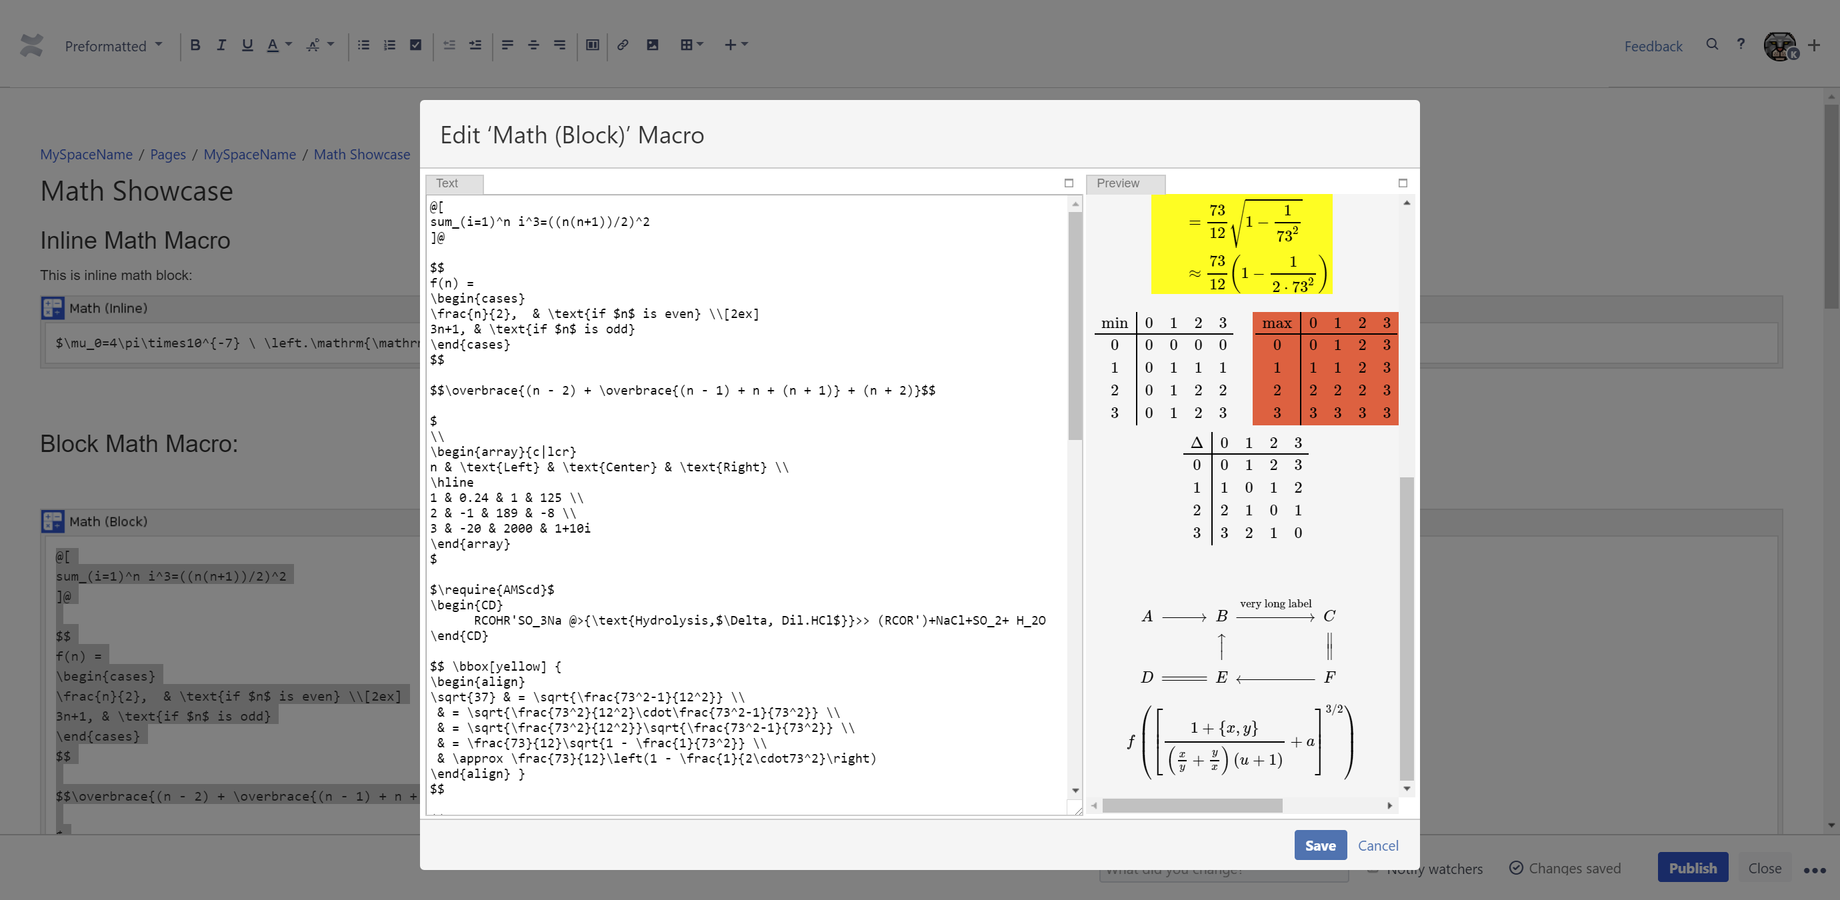1840x900 pixels.
Task: Click the Block Math Macro heading
Action: (139, 444)
